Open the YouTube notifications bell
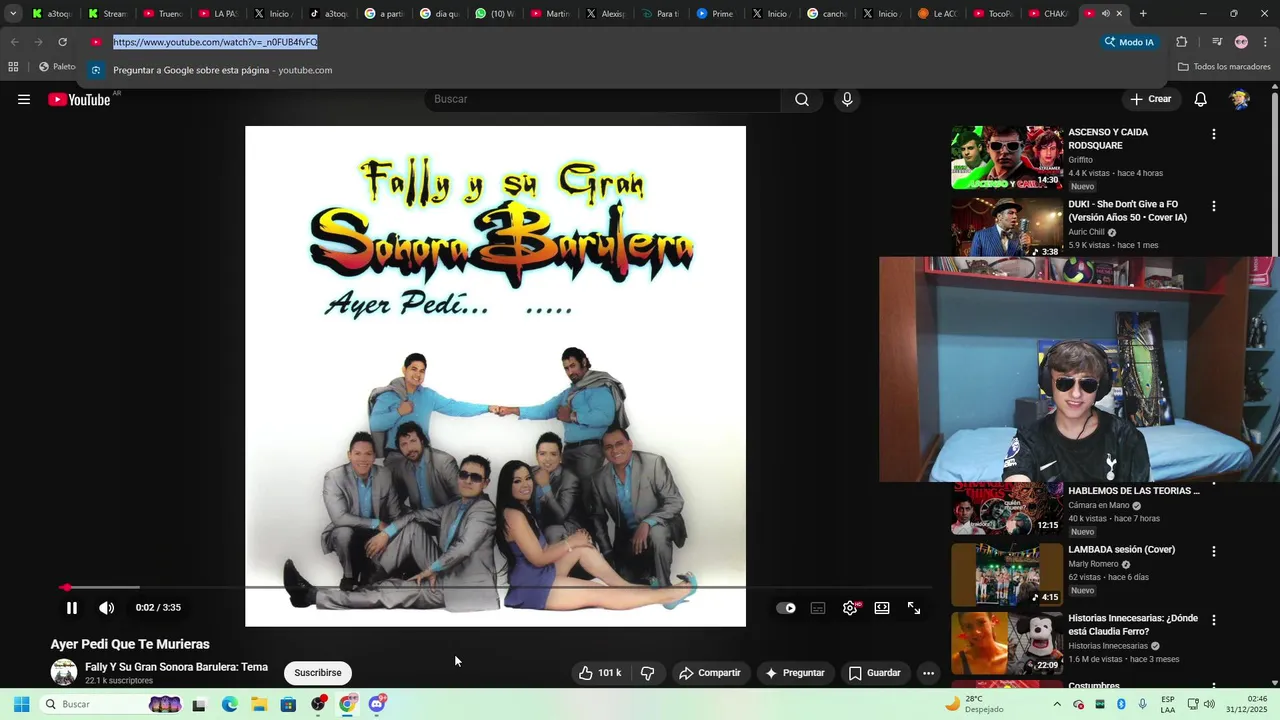This screenshot has width=1280, height=720. pyautogui.click(x=1201, y=99)
